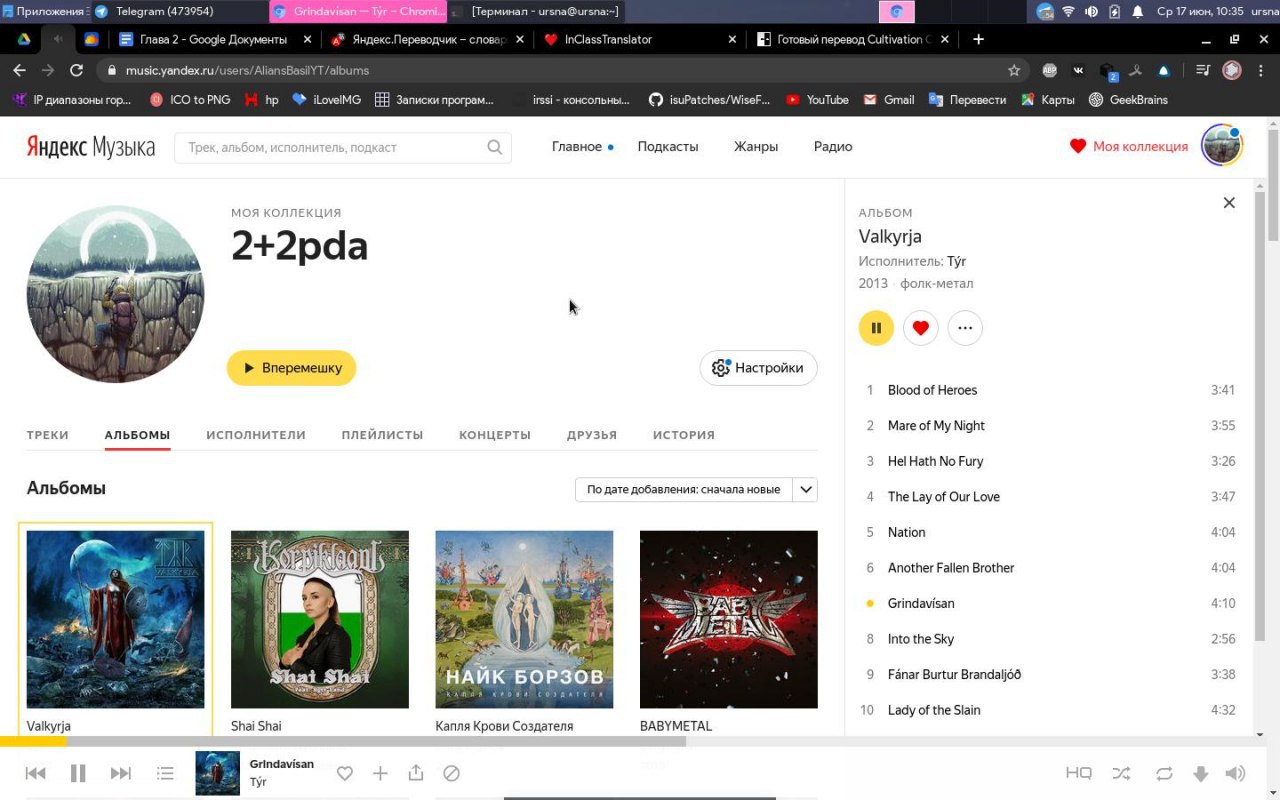1280x800 pixels.
Task: Dislike current track with block icon
Action: pos(451,773)
